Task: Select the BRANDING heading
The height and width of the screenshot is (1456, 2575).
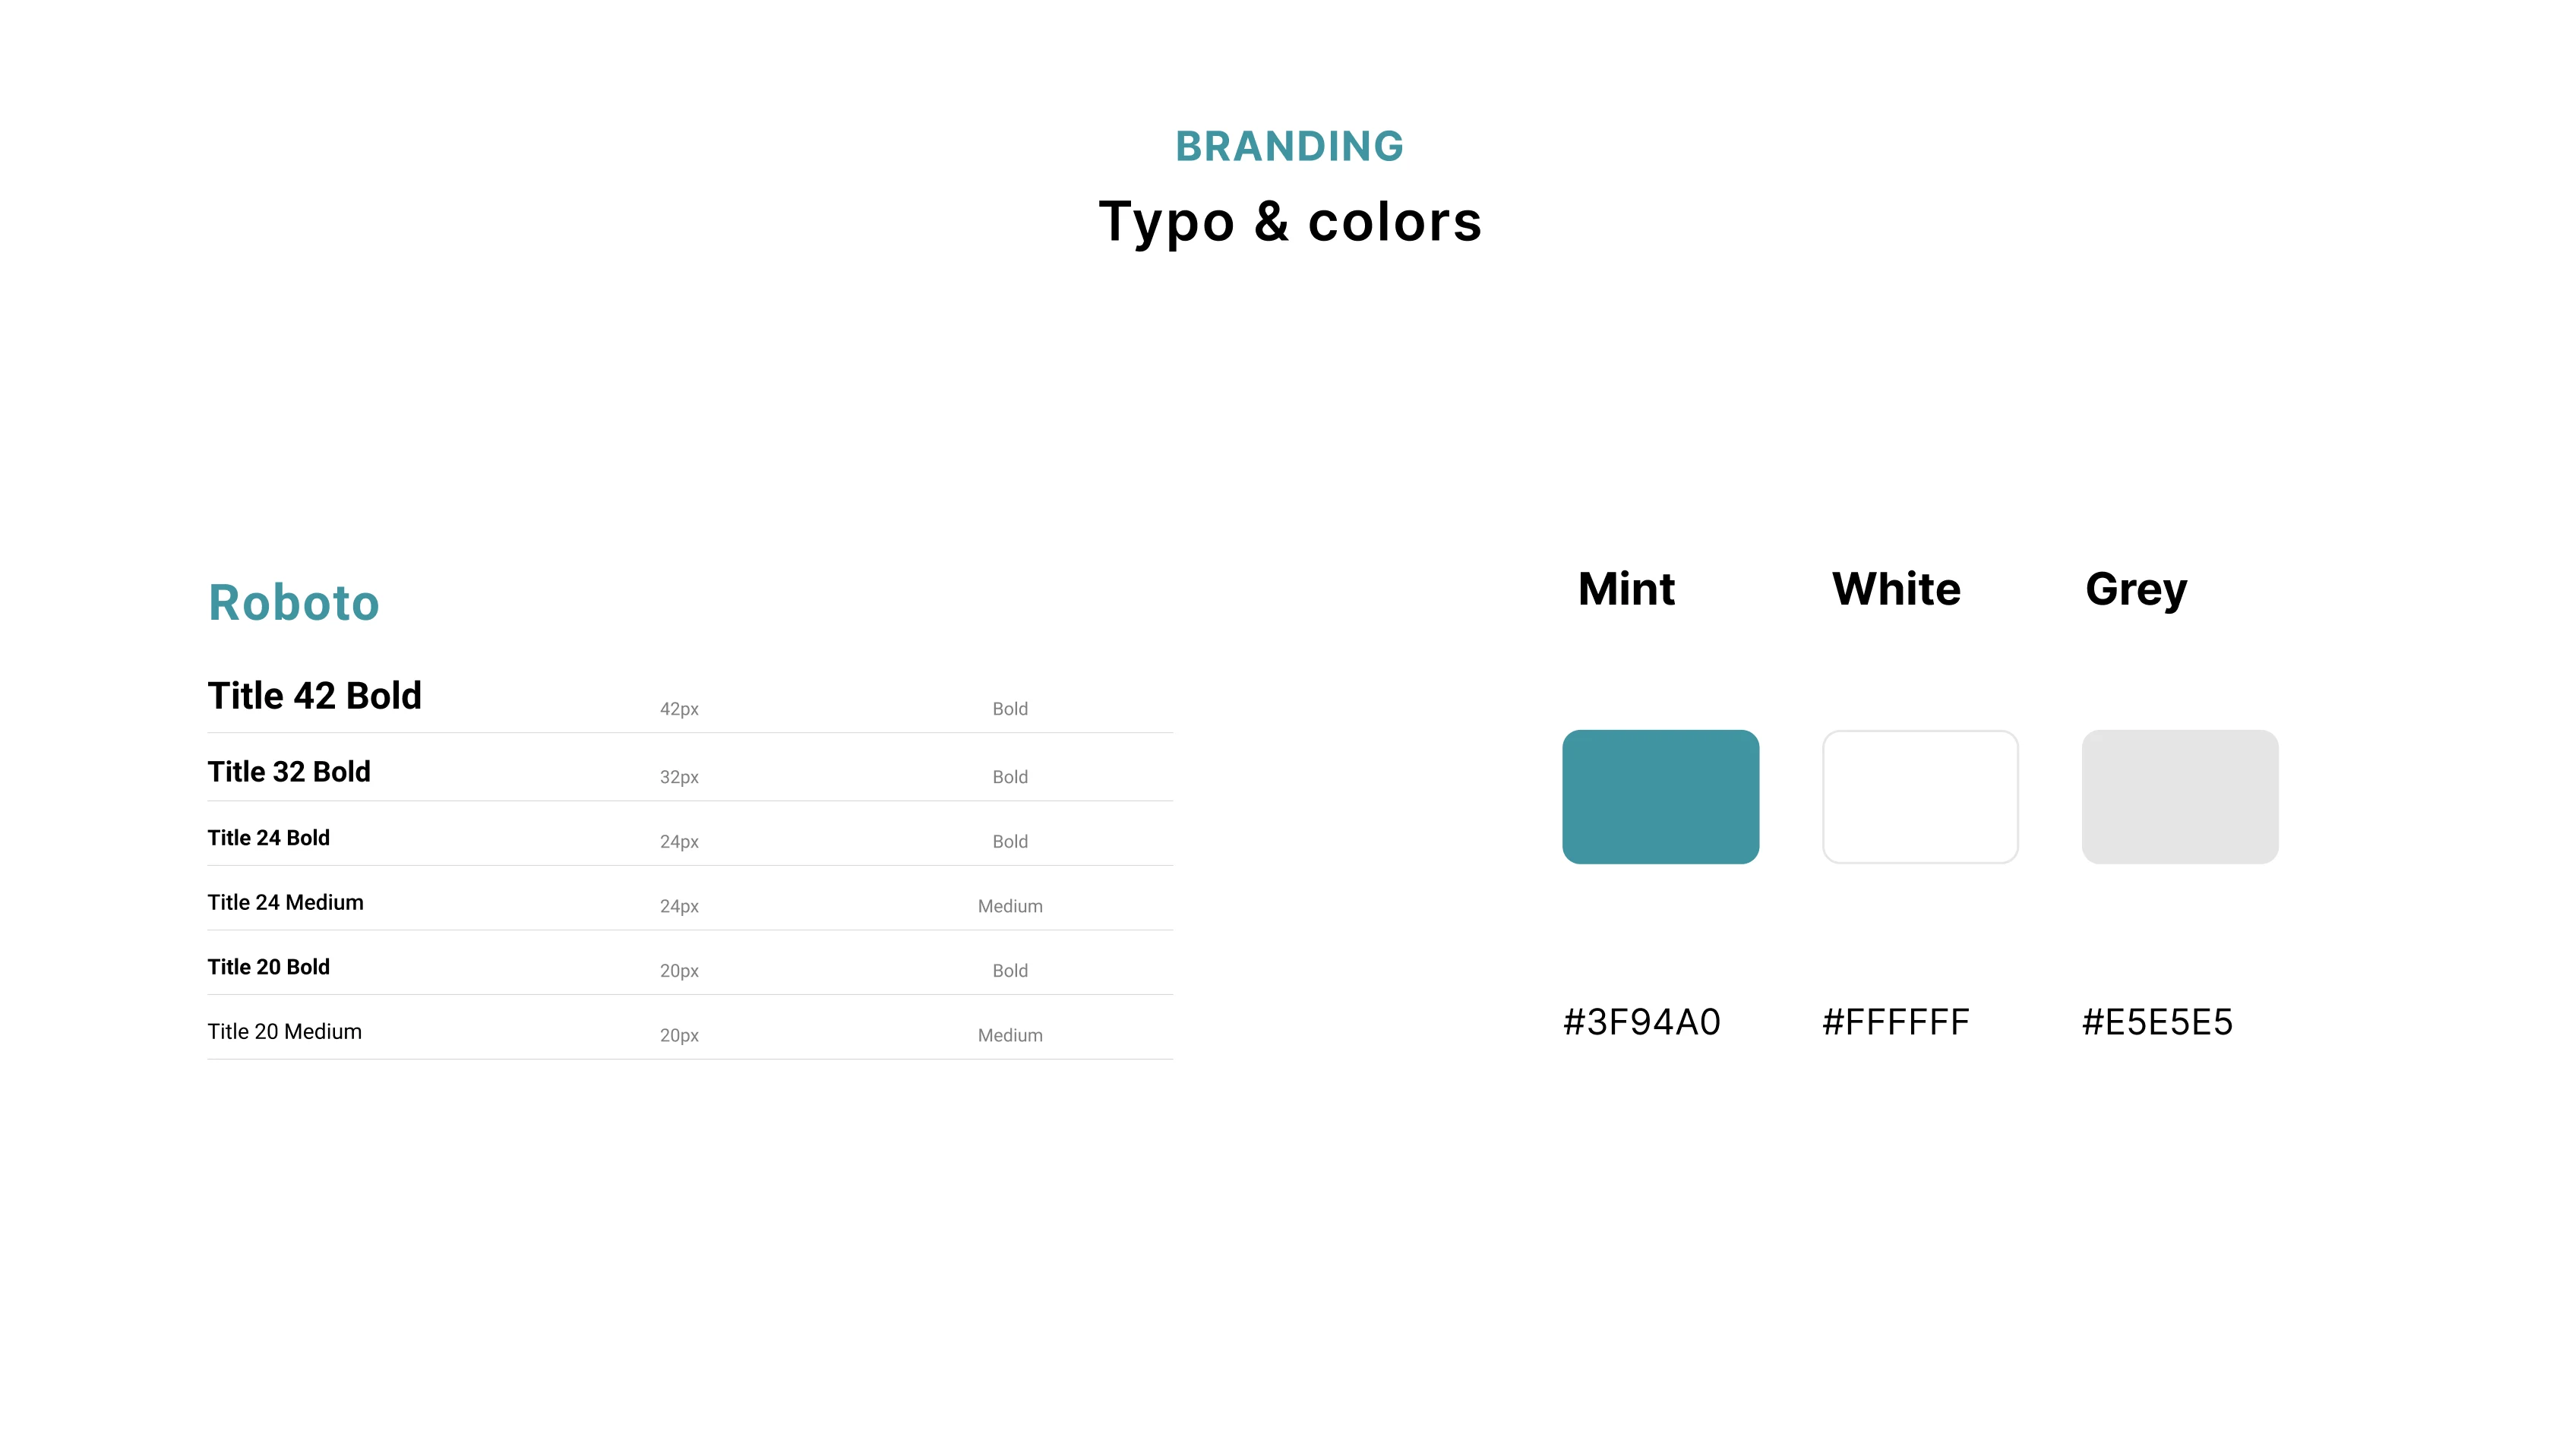Action: click(x=1289, y=146)
